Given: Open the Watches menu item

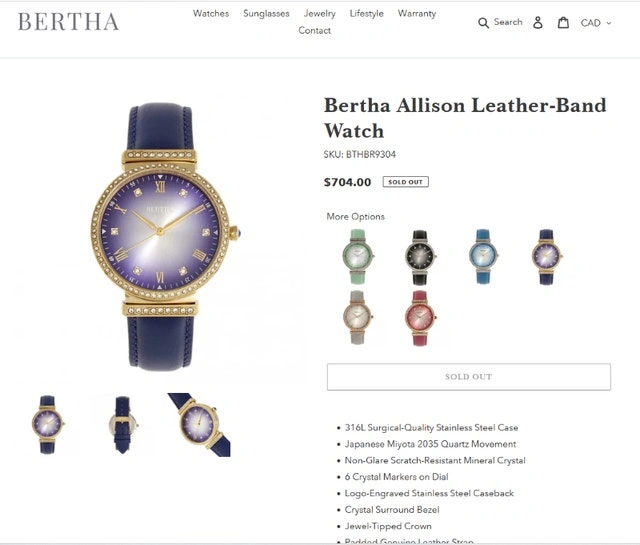Looking at the screenshot, I should coord(211,13).
